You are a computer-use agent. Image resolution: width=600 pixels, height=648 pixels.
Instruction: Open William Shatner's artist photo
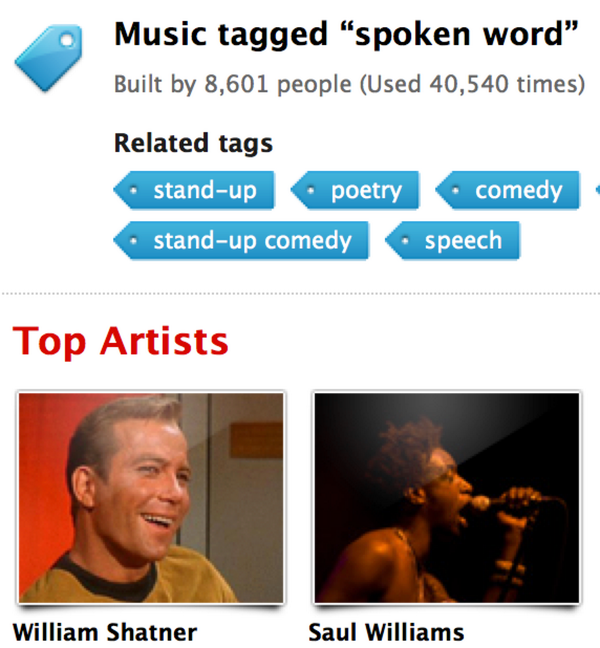(x=151, y=498)
